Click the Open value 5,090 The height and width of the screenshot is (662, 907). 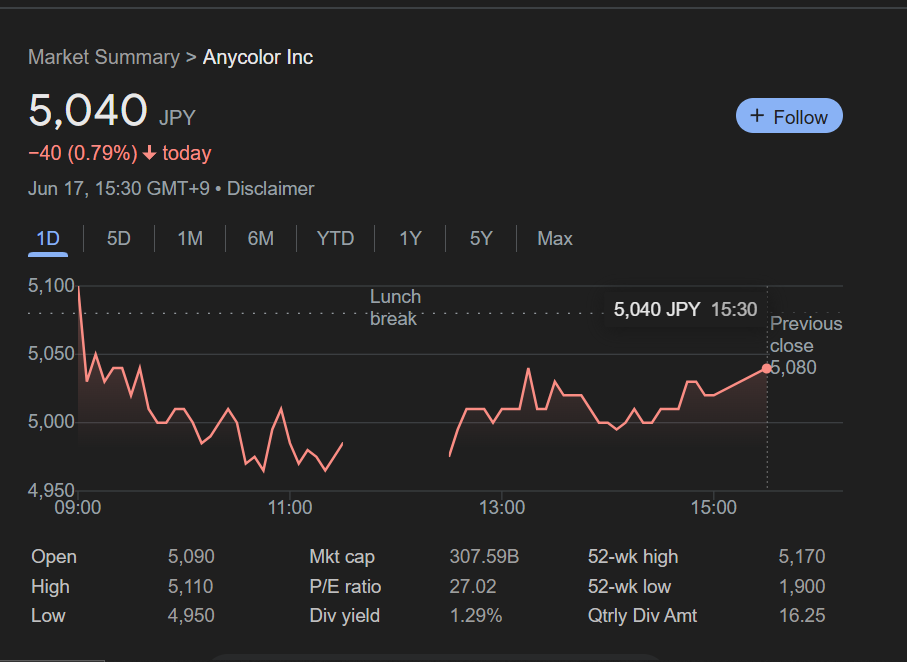191,557
